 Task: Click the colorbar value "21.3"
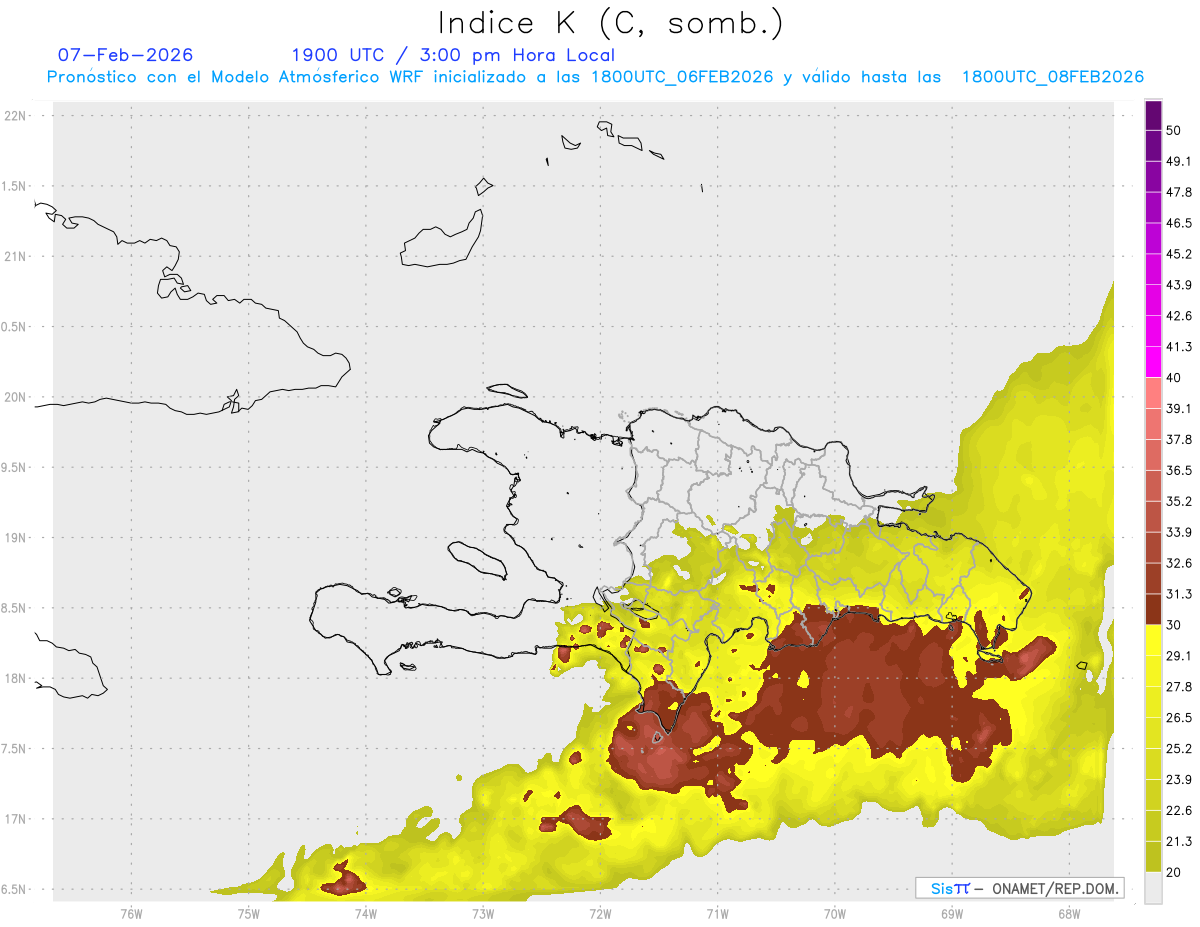(1179, 842)
